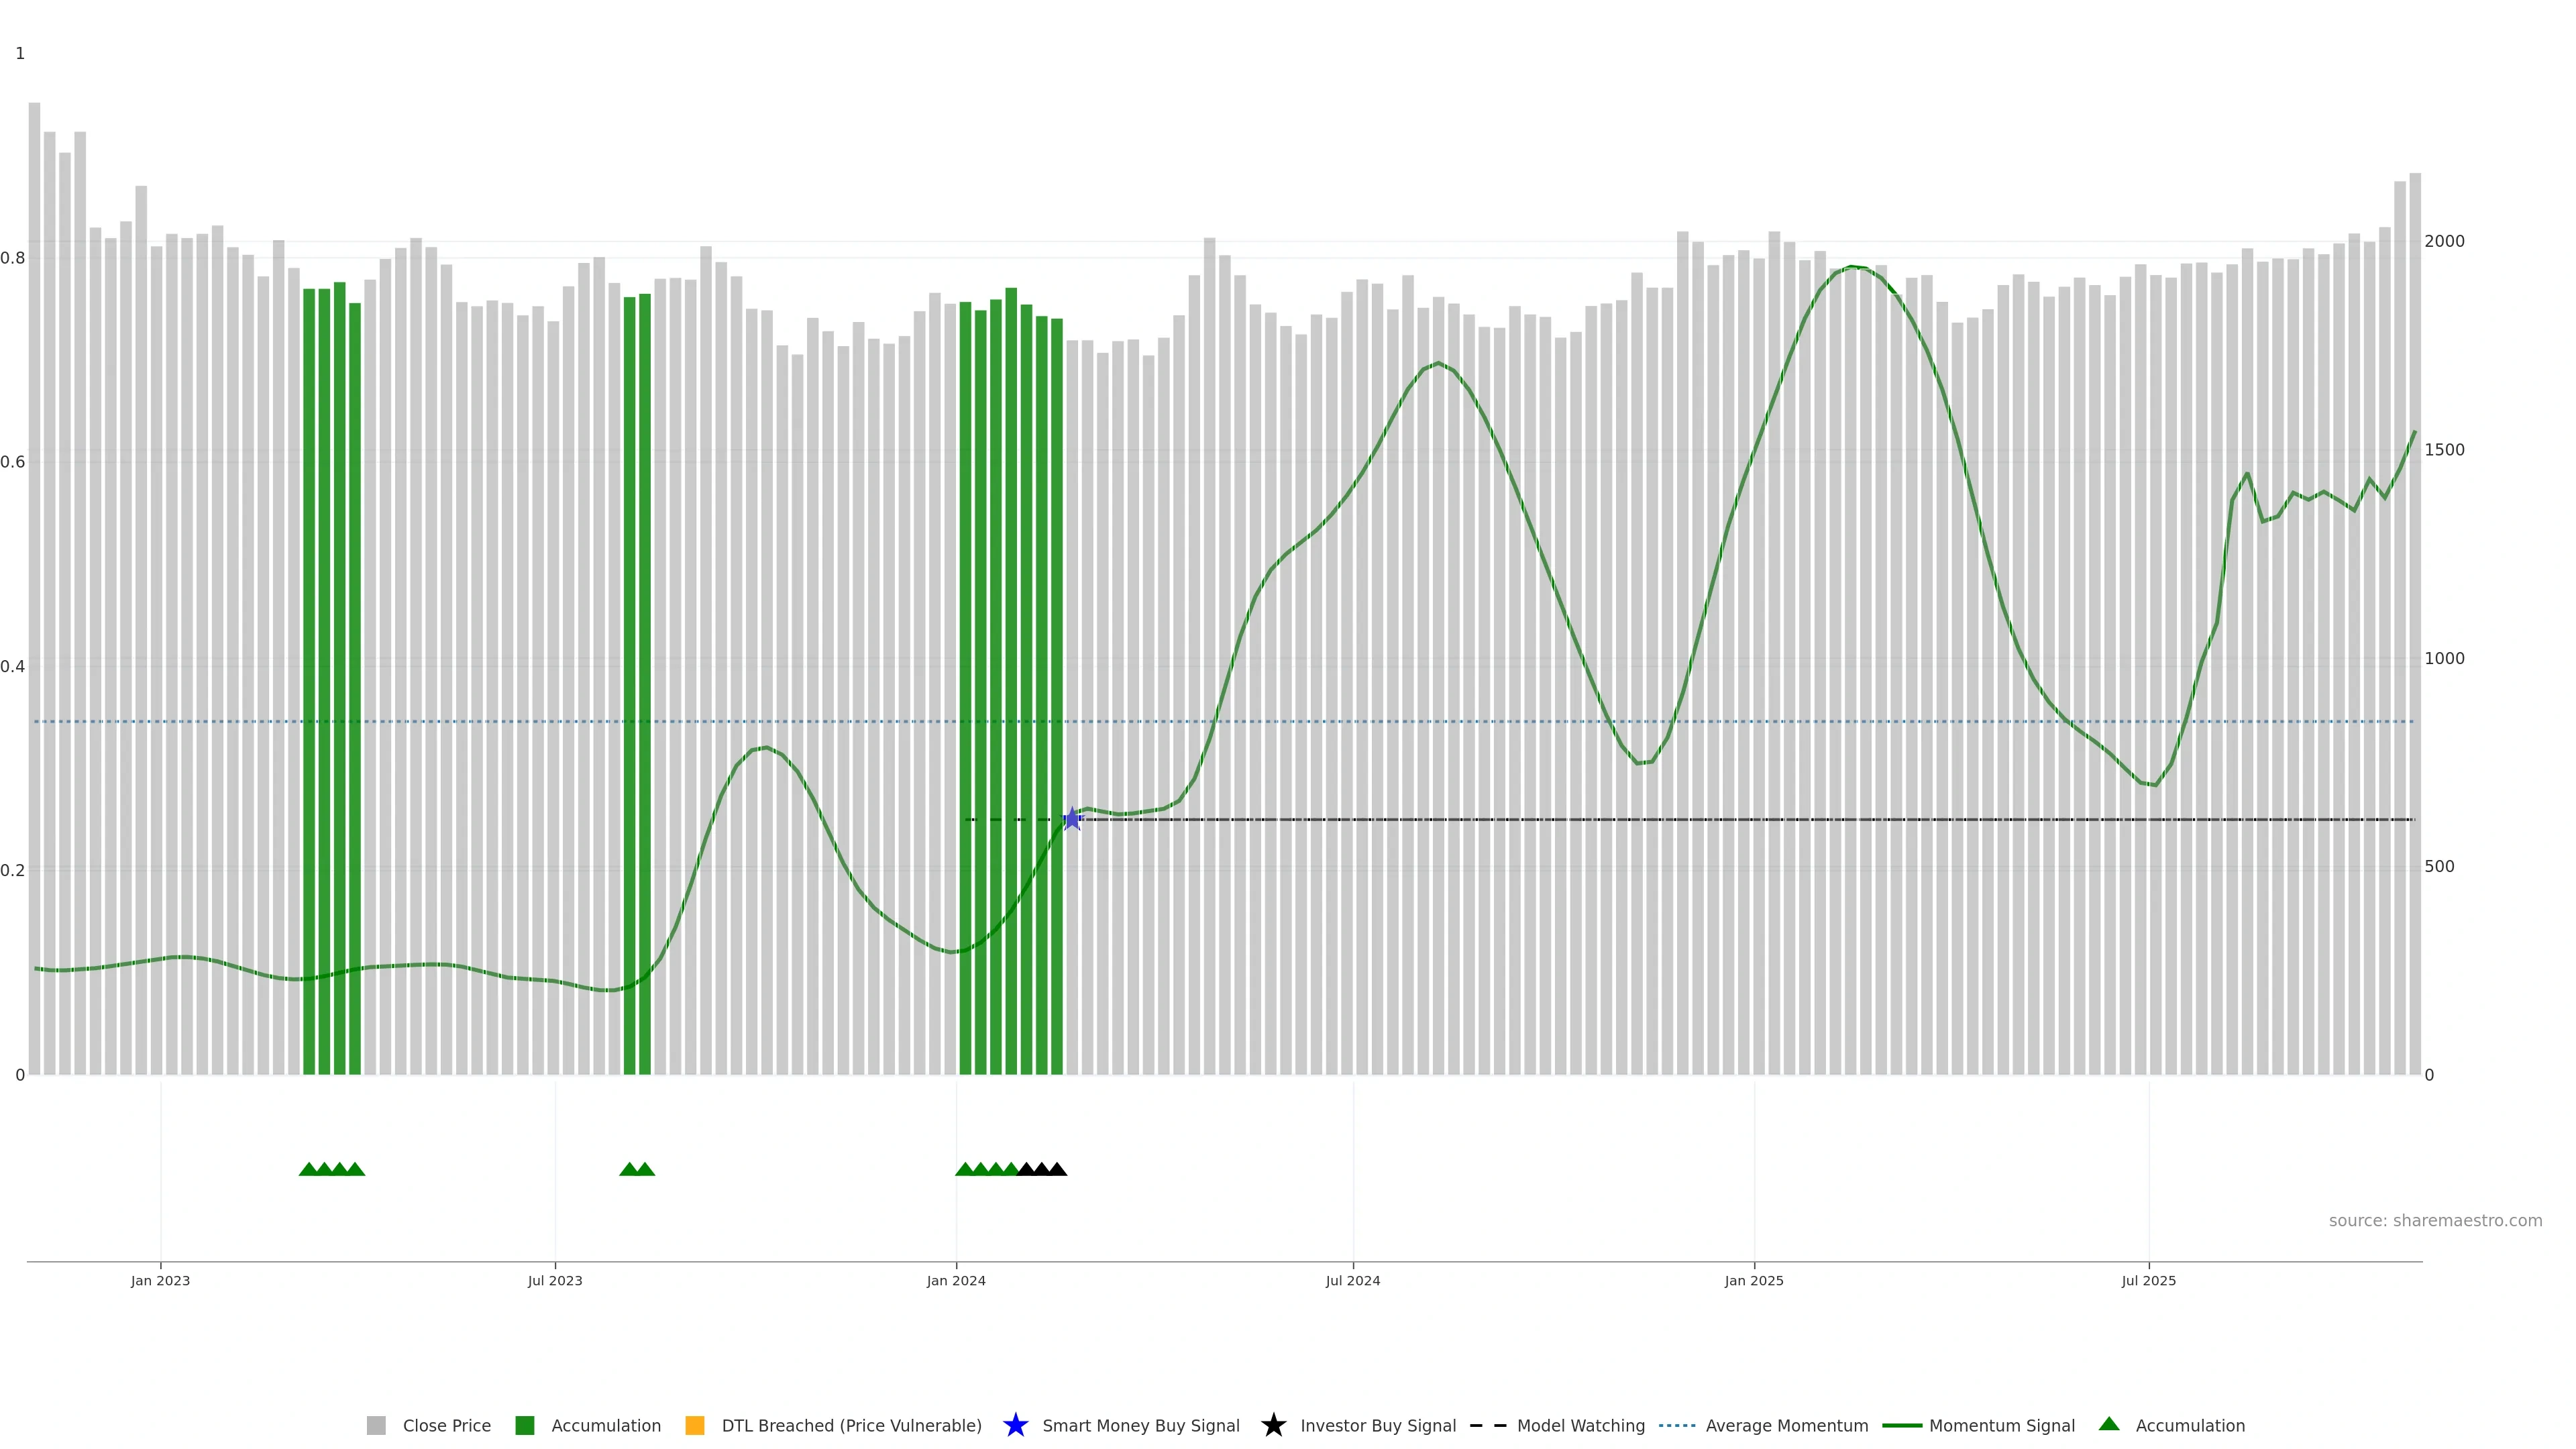Viewport: 2576px width, 1449px height.
Task: Click the blue star on the chart
Action: click(x=1072, y=820)
